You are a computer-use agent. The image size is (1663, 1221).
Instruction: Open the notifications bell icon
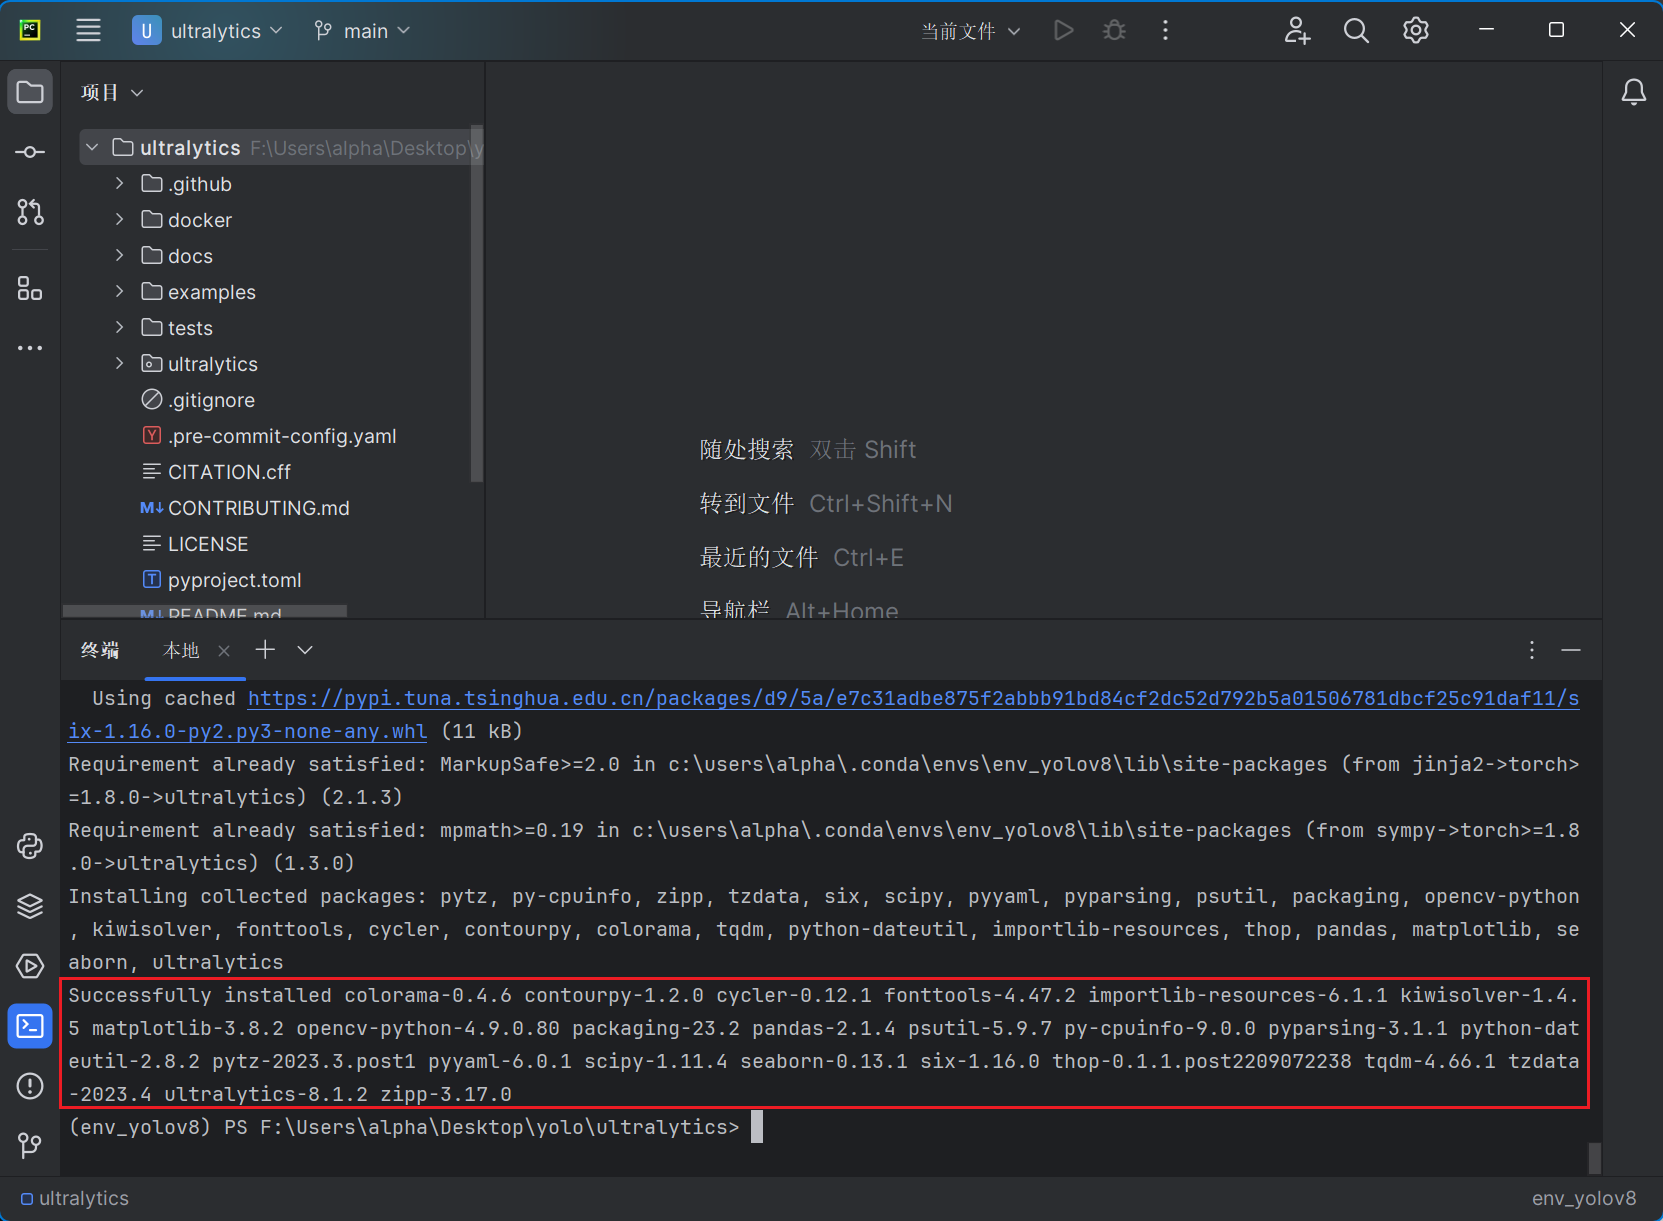[x=1633, y=92]
